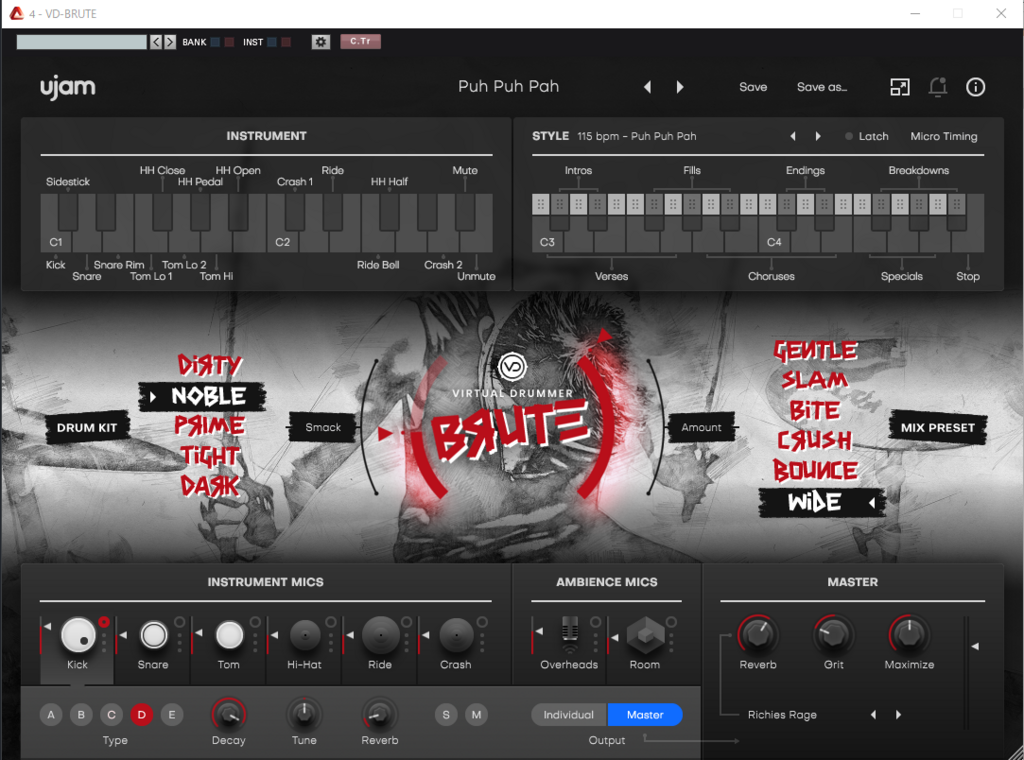
Task: Open the style list 115 bpm Puh Puh Pah
Action: tap(637, 136)
